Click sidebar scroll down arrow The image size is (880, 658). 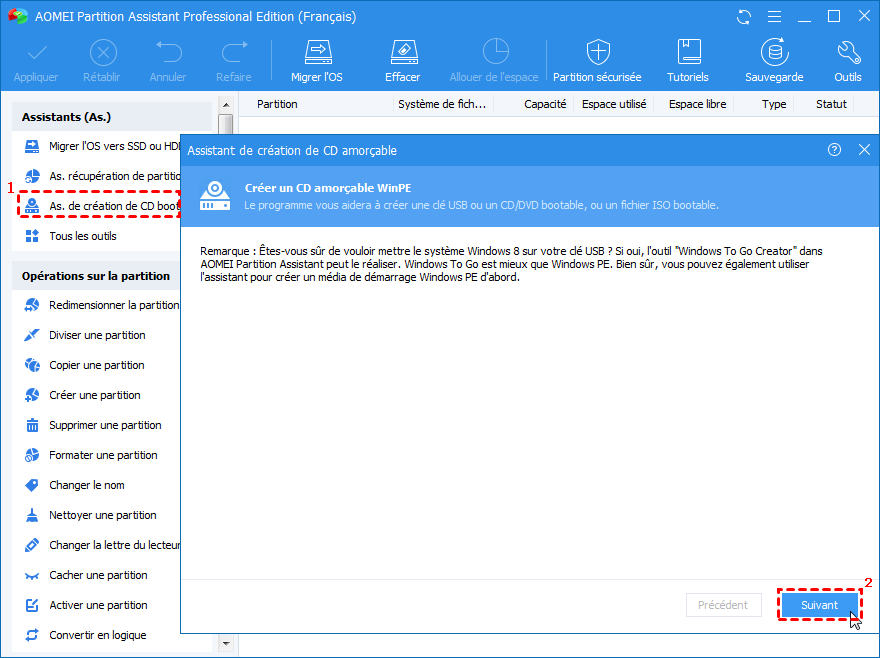pyautogui.click(x=226, y=643)
